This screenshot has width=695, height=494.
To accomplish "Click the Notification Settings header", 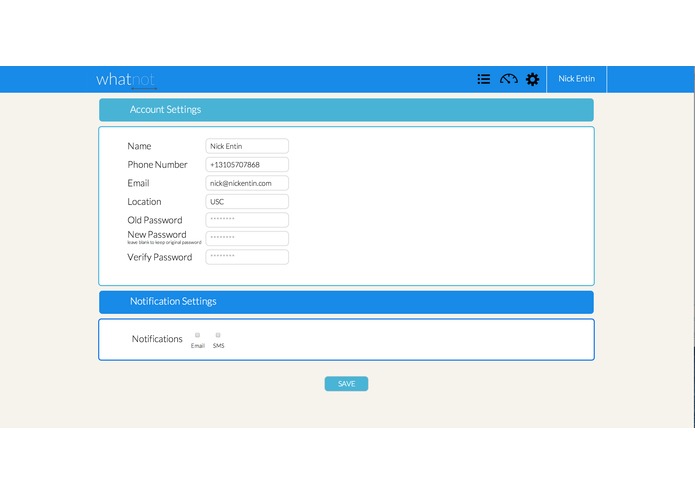I will (346, 302).
